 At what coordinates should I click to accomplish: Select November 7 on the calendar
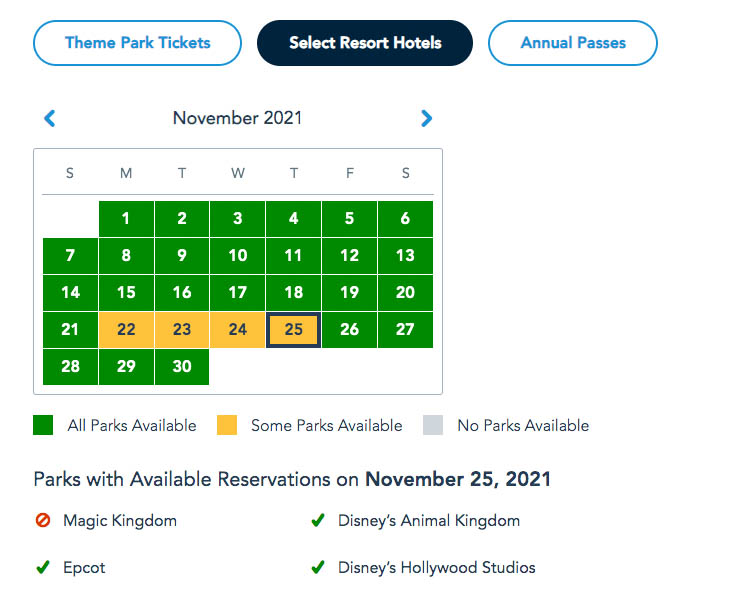pyautogui.click(x=70, y=256)
